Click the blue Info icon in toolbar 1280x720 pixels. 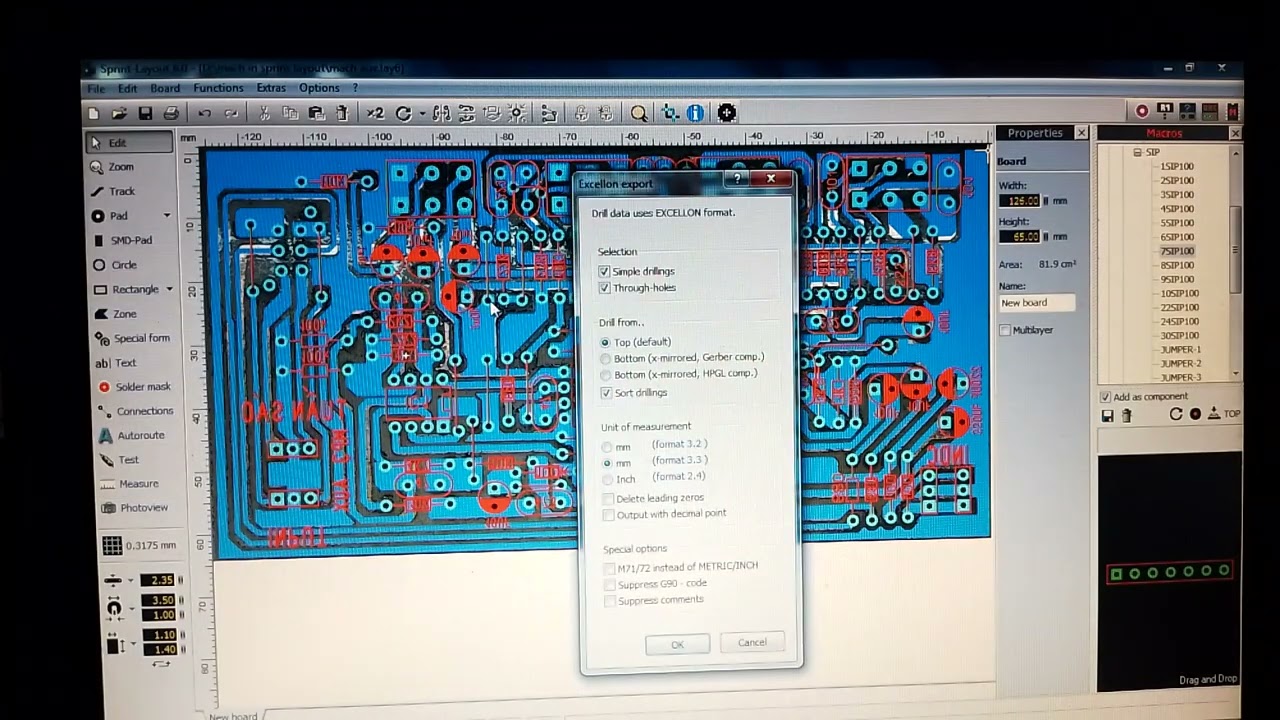(x=696, y=114)
